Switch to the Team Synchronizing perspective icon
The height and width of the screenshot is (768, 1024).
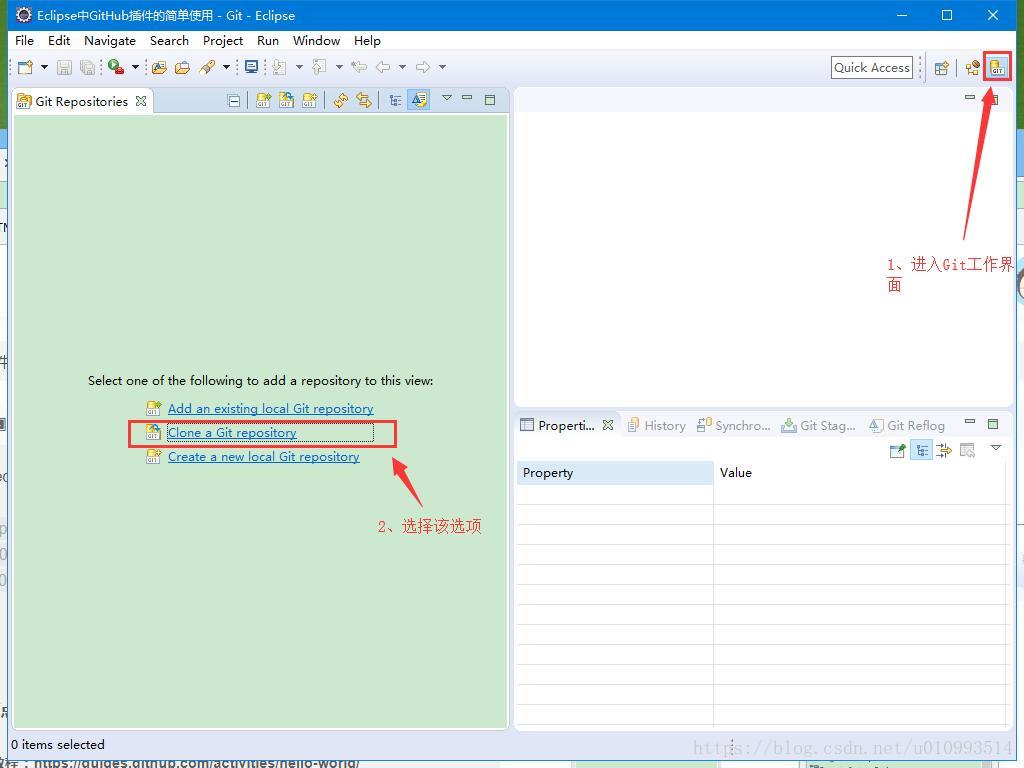(972, 68)
